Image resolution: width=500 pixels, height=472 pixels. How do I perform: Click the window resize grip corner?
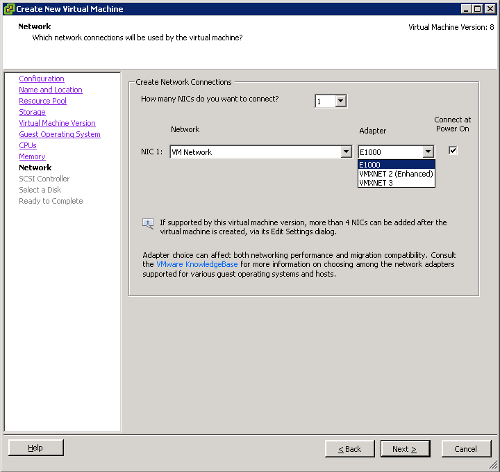pos(493,465)
